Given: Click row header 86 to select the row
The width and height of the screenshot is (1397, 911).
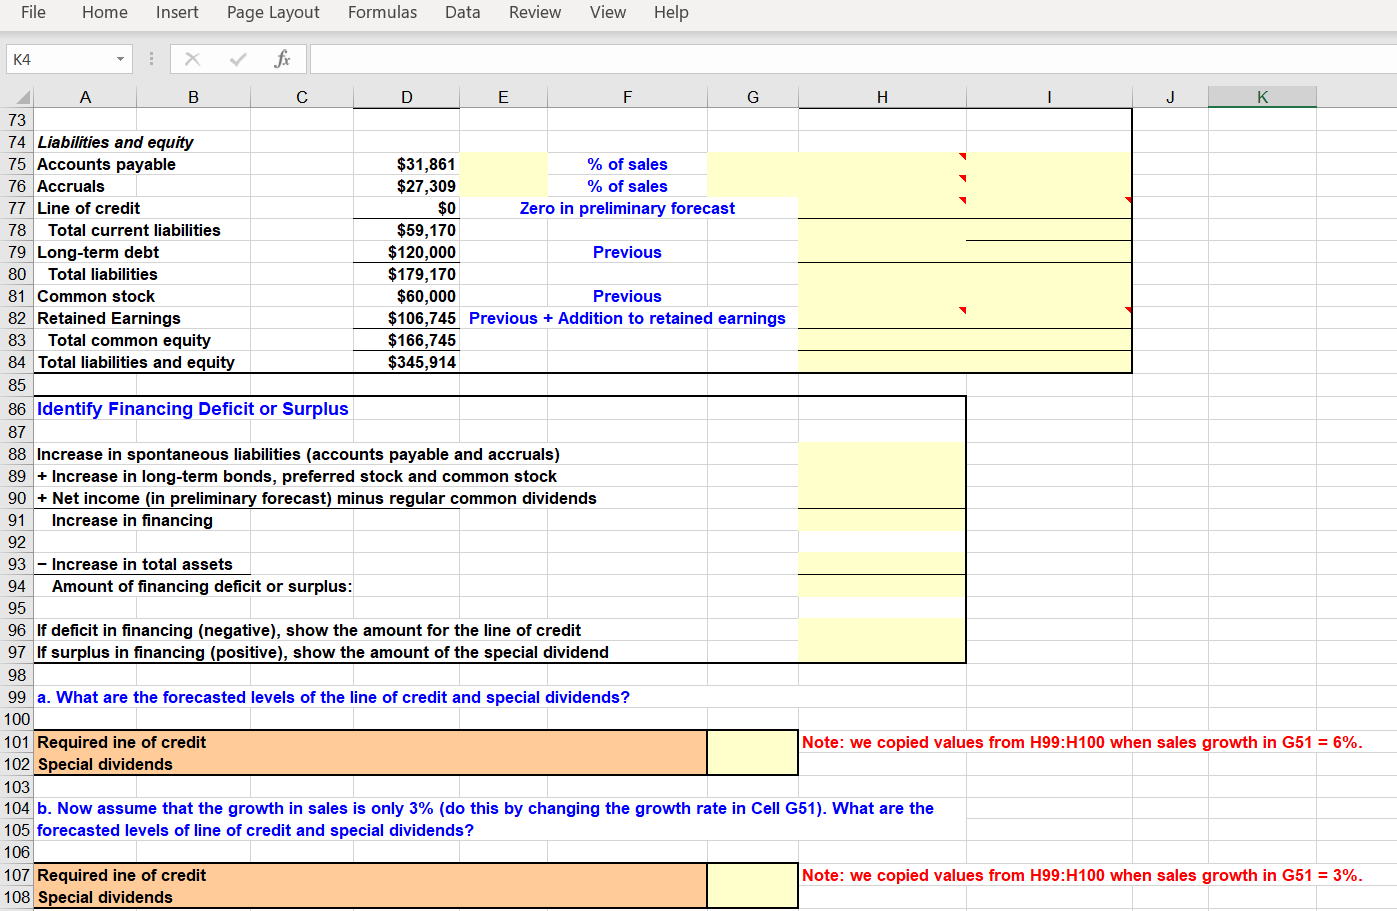Looking at the screenshot, I should 16,408.
